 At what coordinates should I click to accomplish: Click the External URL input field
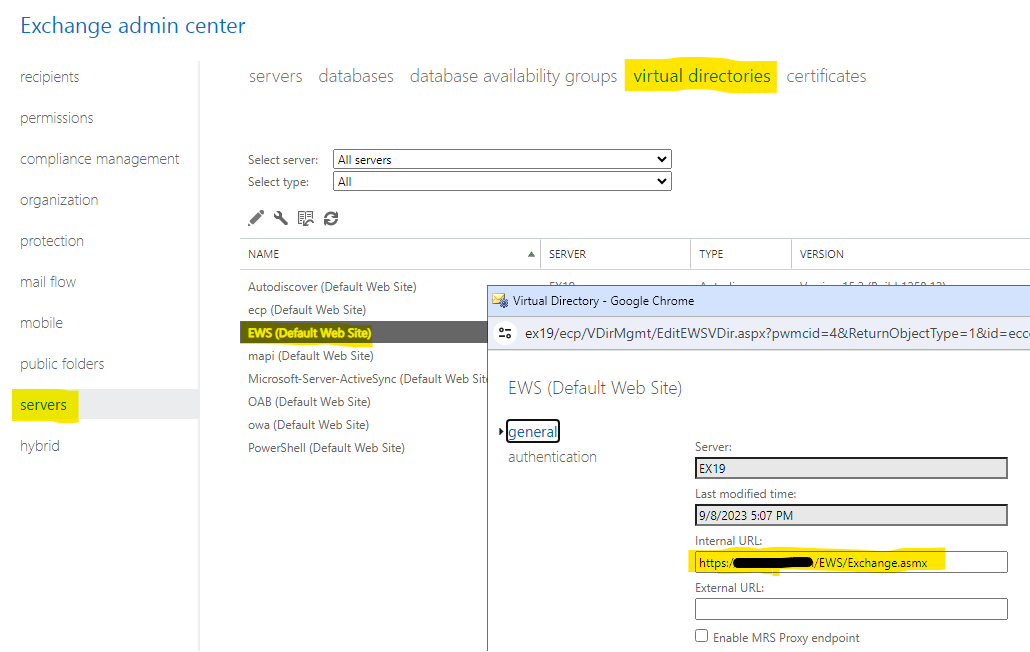[x=851, y=609]
